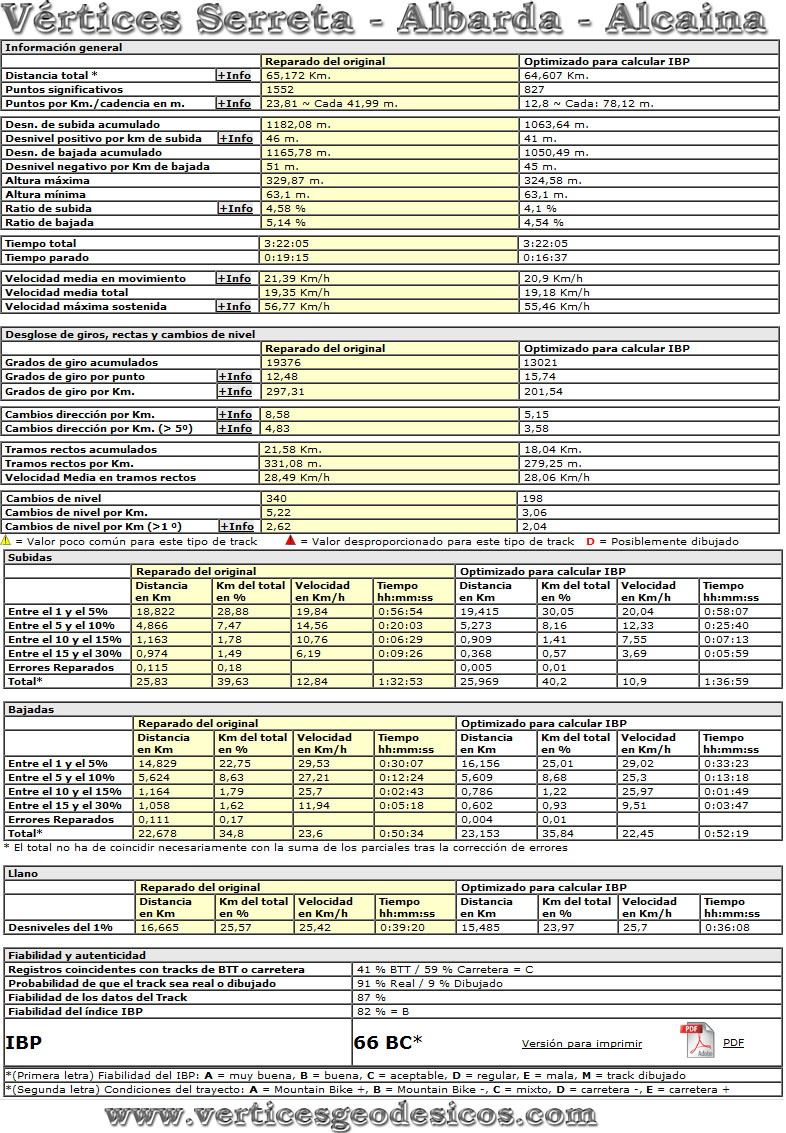The height and width of the screenshot is (1133, 786).
Task: Open +Info for Grados de giro por Km.
Action: [x=235, y=390]
